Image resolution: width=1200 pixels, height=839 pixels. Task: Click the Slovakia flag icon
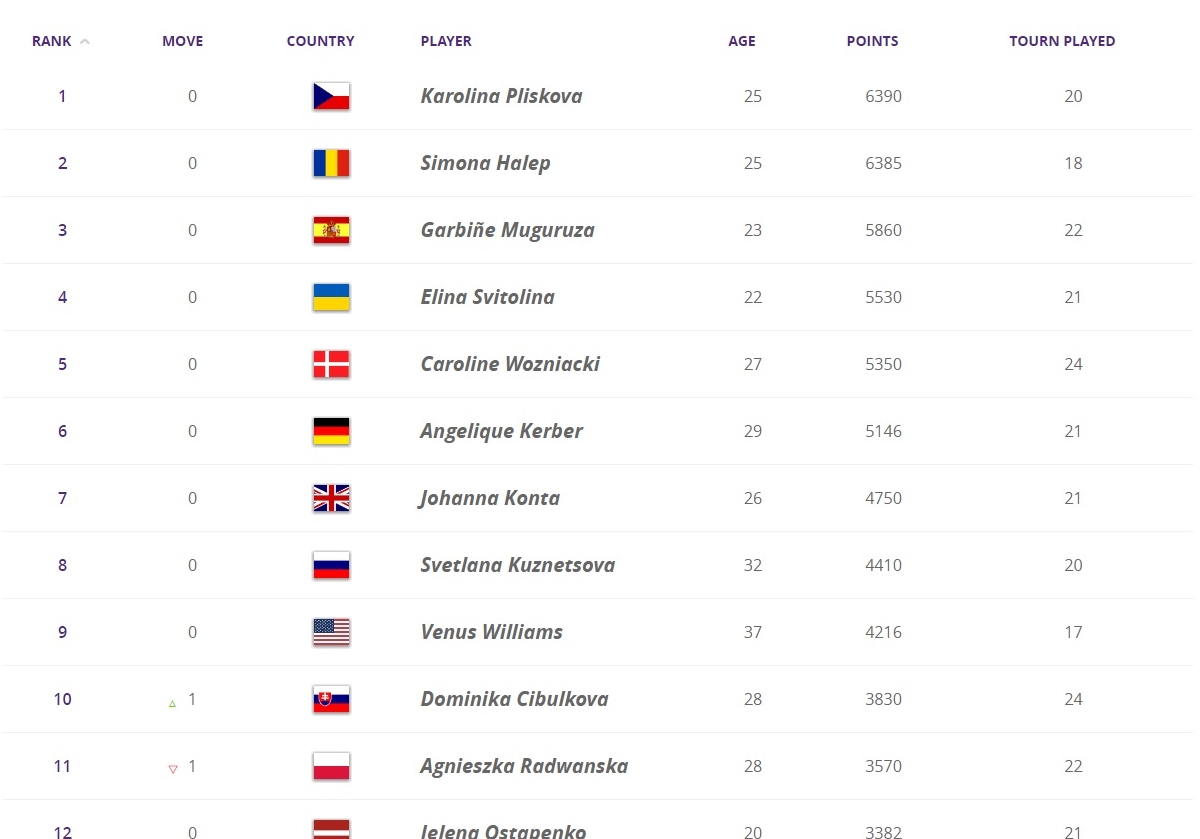[x=331, y=700]
